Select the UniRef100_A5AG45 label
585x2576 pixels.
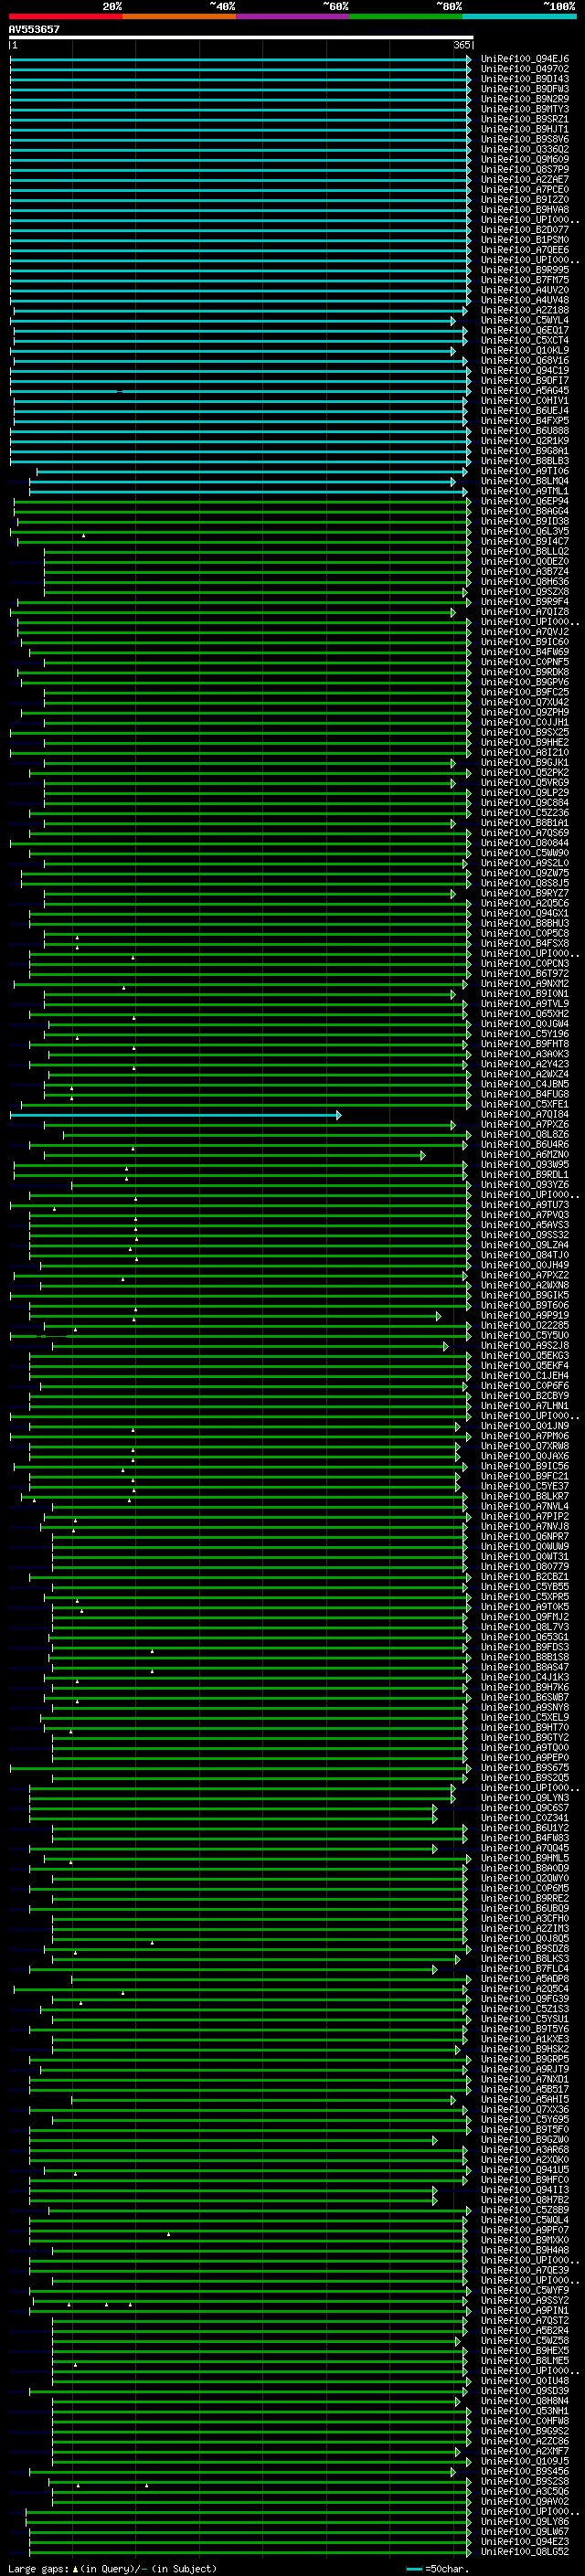(x=525, y=391)
